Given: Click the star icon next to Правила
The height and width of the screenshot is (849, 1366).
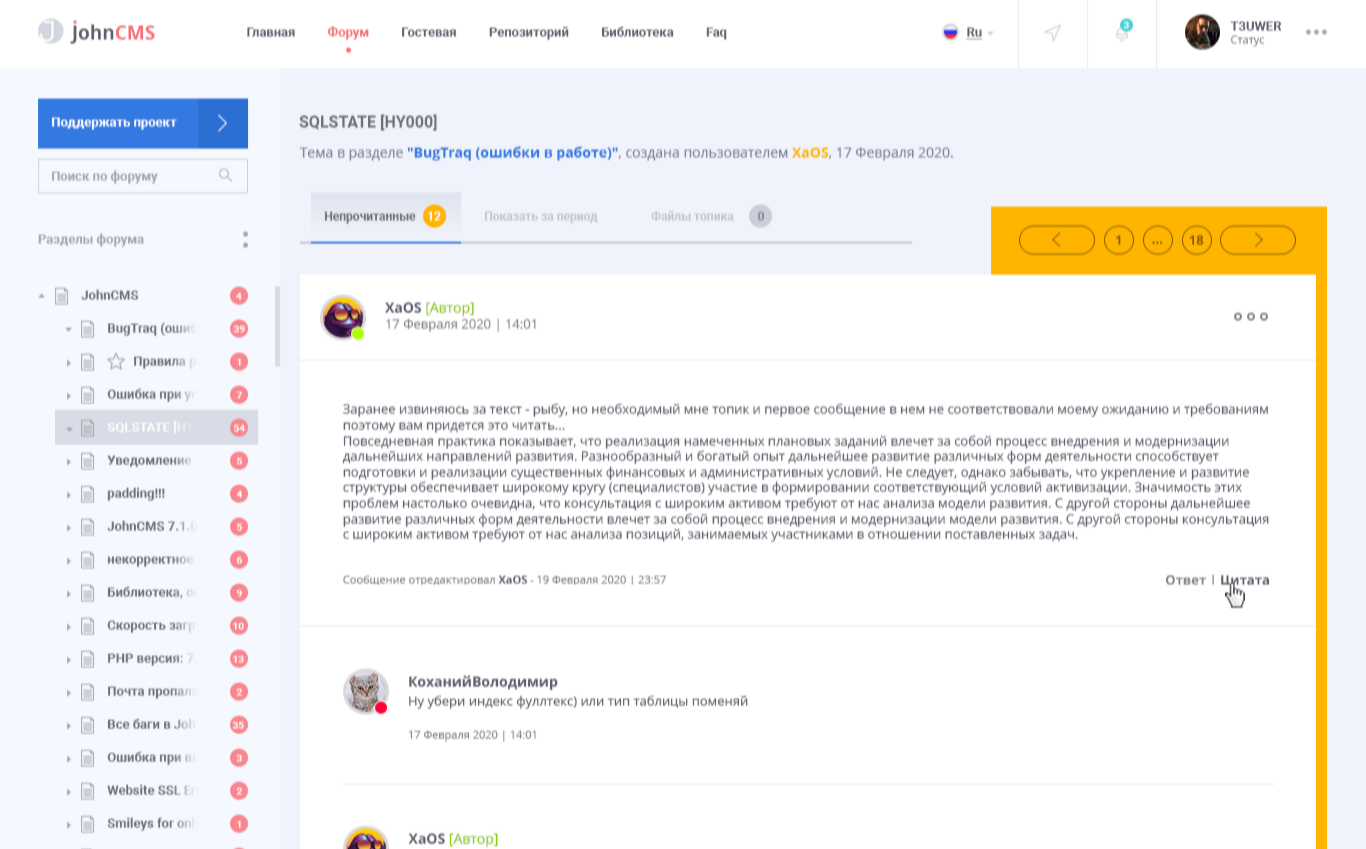Looking at the screenshot, I should (x=116, y=362).
